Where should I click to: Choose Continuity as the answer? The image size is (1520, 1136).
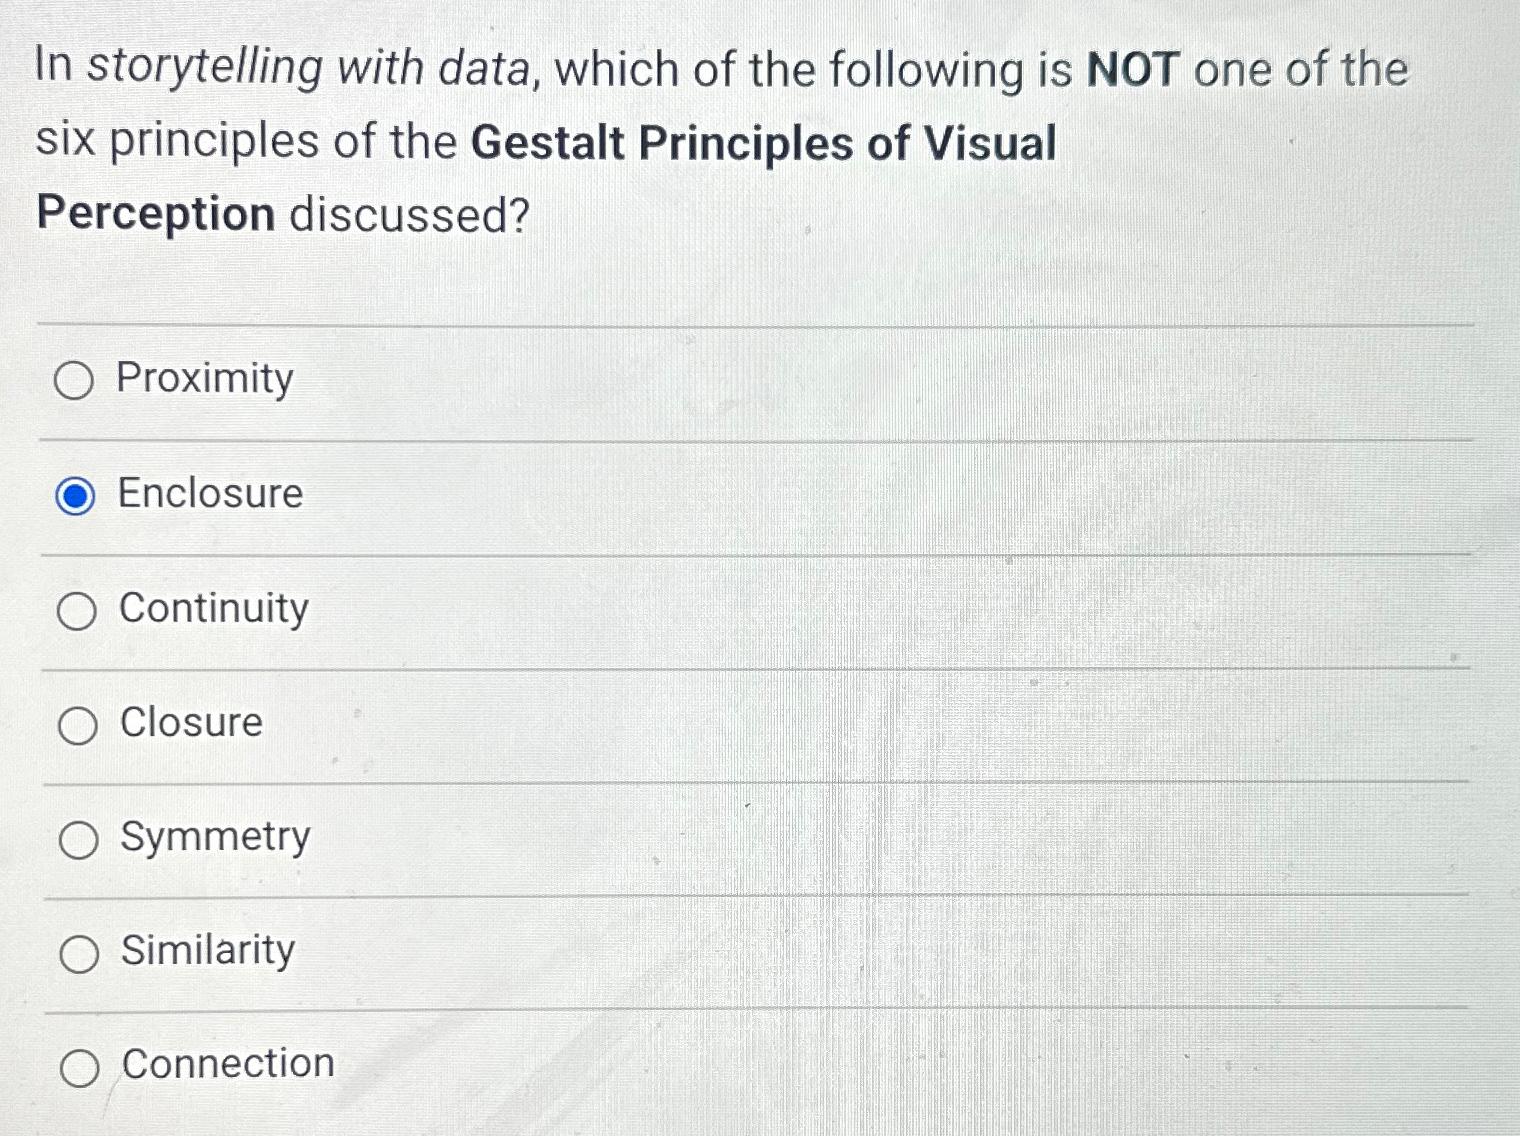point(76,609)
